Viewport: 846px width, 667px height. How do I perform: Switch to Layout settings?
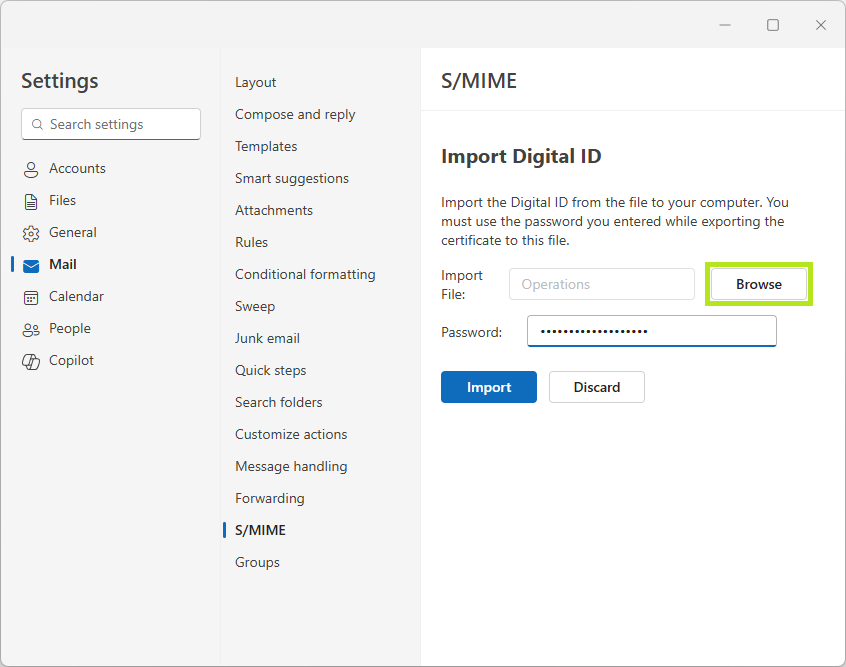(x=255, y=82)
